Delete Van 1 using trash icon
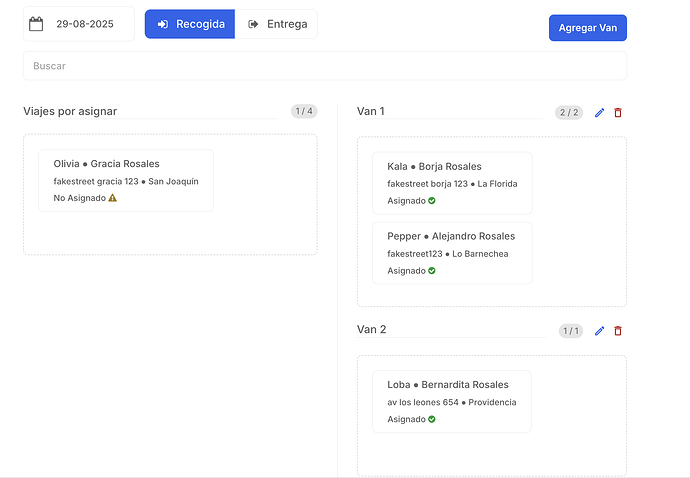The width and height of the screenshot is (690, 478). (x=618, y=113)
